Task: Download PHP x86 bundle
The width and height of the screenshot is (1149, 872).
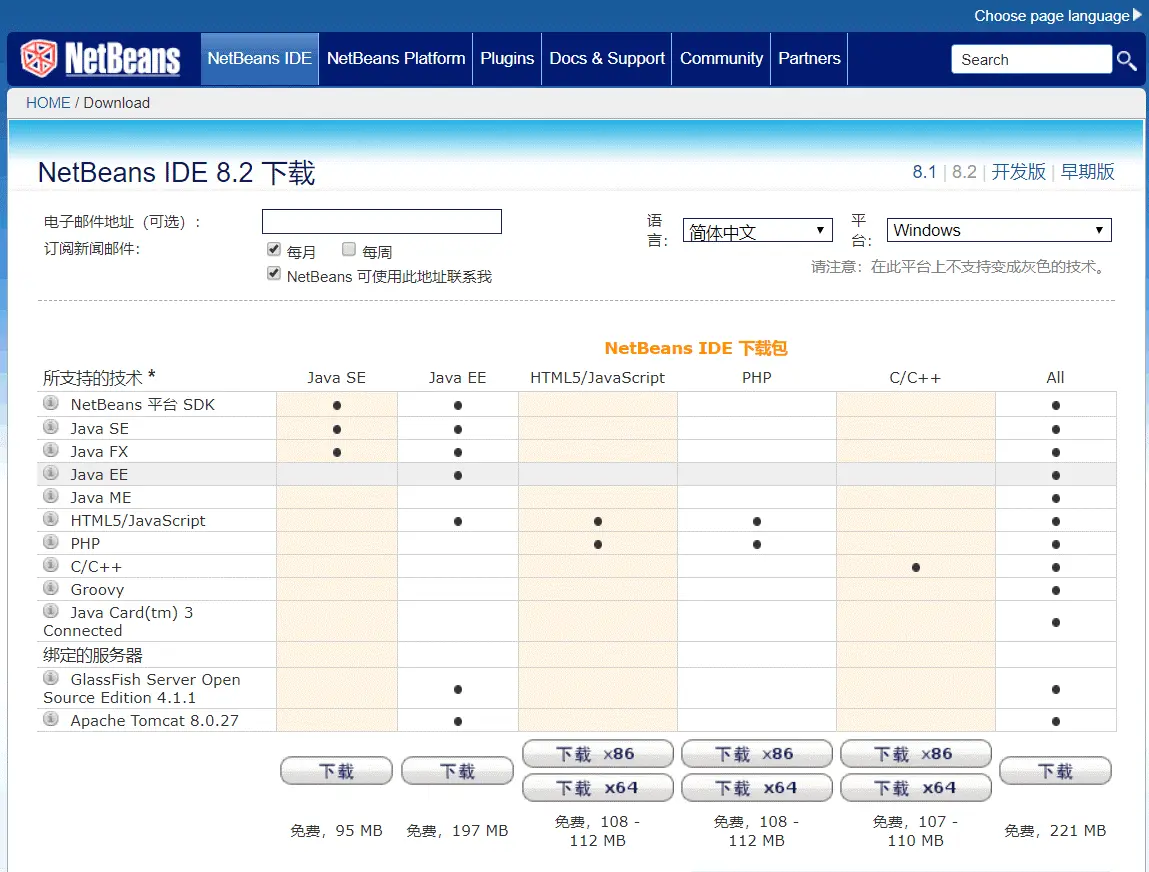Action: pyautogui.click(x=757, y=754)
